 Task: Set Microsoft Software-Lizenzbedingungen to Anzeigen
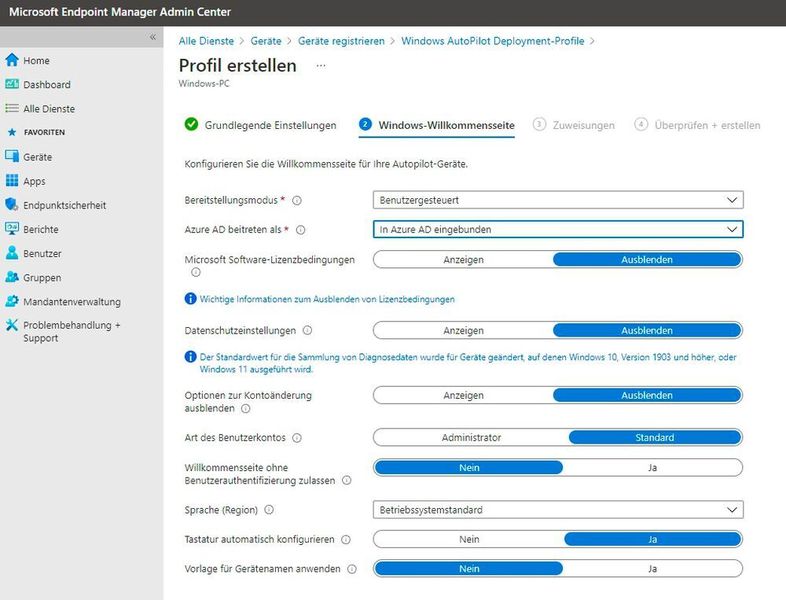[463, 260]
